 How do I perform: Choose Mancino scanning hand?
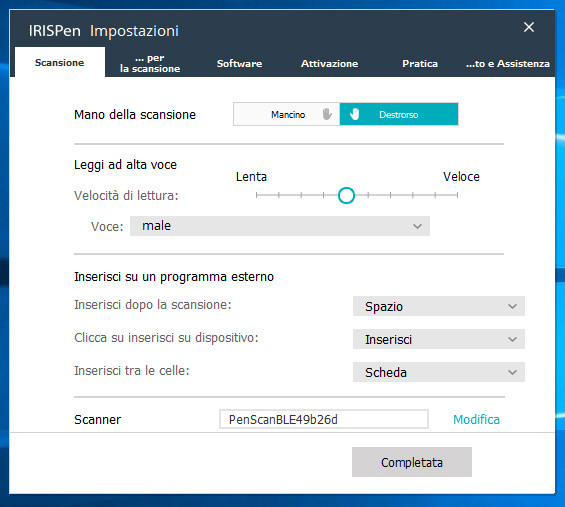(x=286, y=114)
